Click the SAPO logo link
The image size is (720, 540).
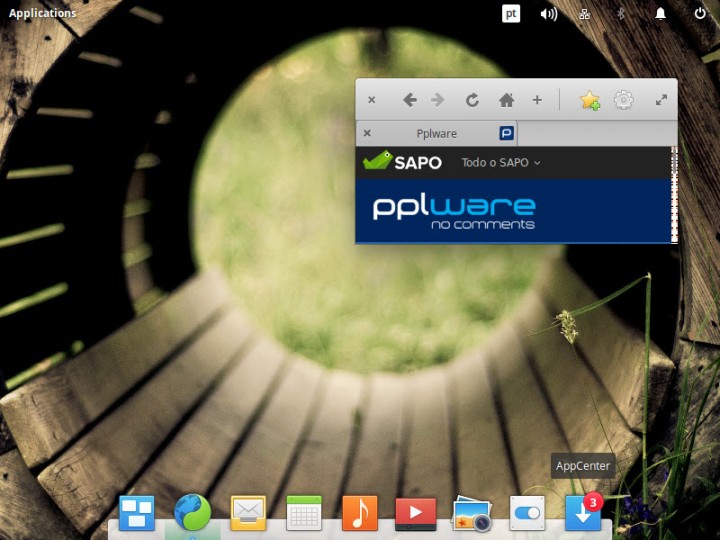pos(402,162)
